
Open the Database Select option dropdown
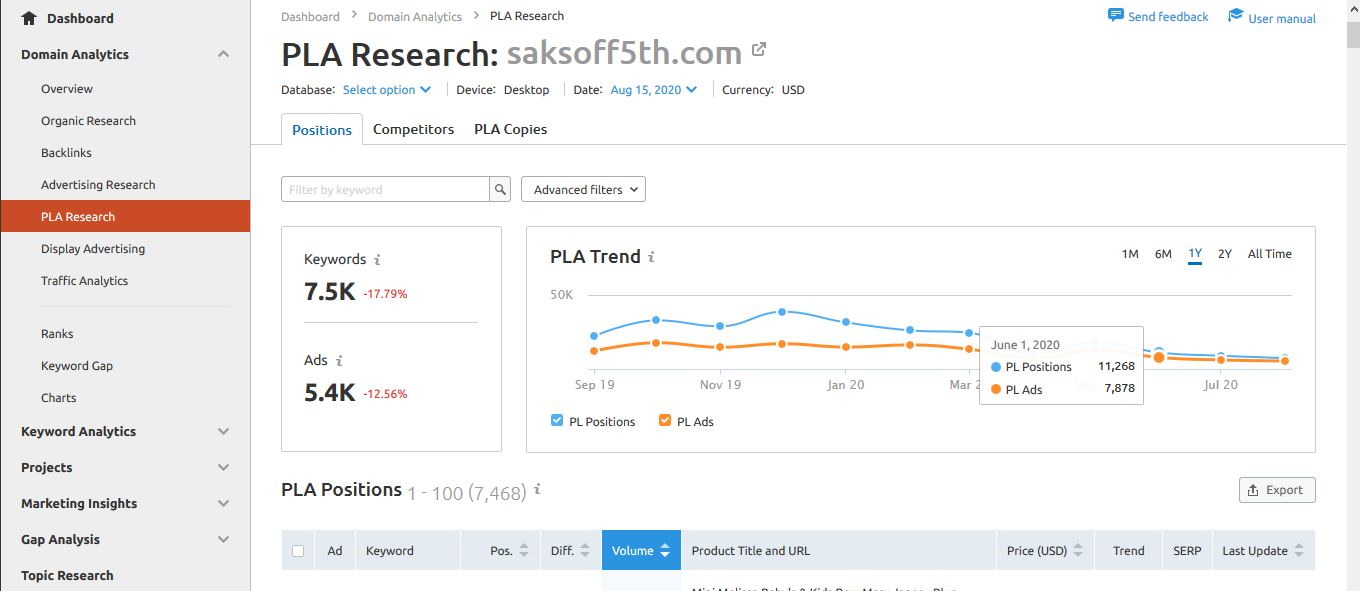(387, 90)
